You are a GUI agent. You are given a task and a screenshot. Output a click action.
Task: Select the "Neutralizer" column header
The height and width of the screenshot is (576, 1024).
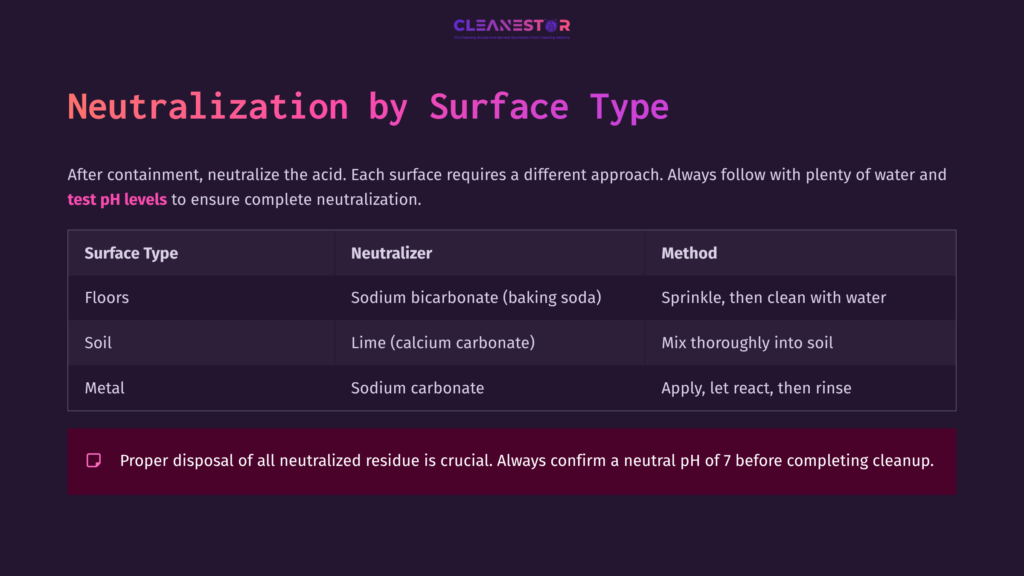click(391, 253)
